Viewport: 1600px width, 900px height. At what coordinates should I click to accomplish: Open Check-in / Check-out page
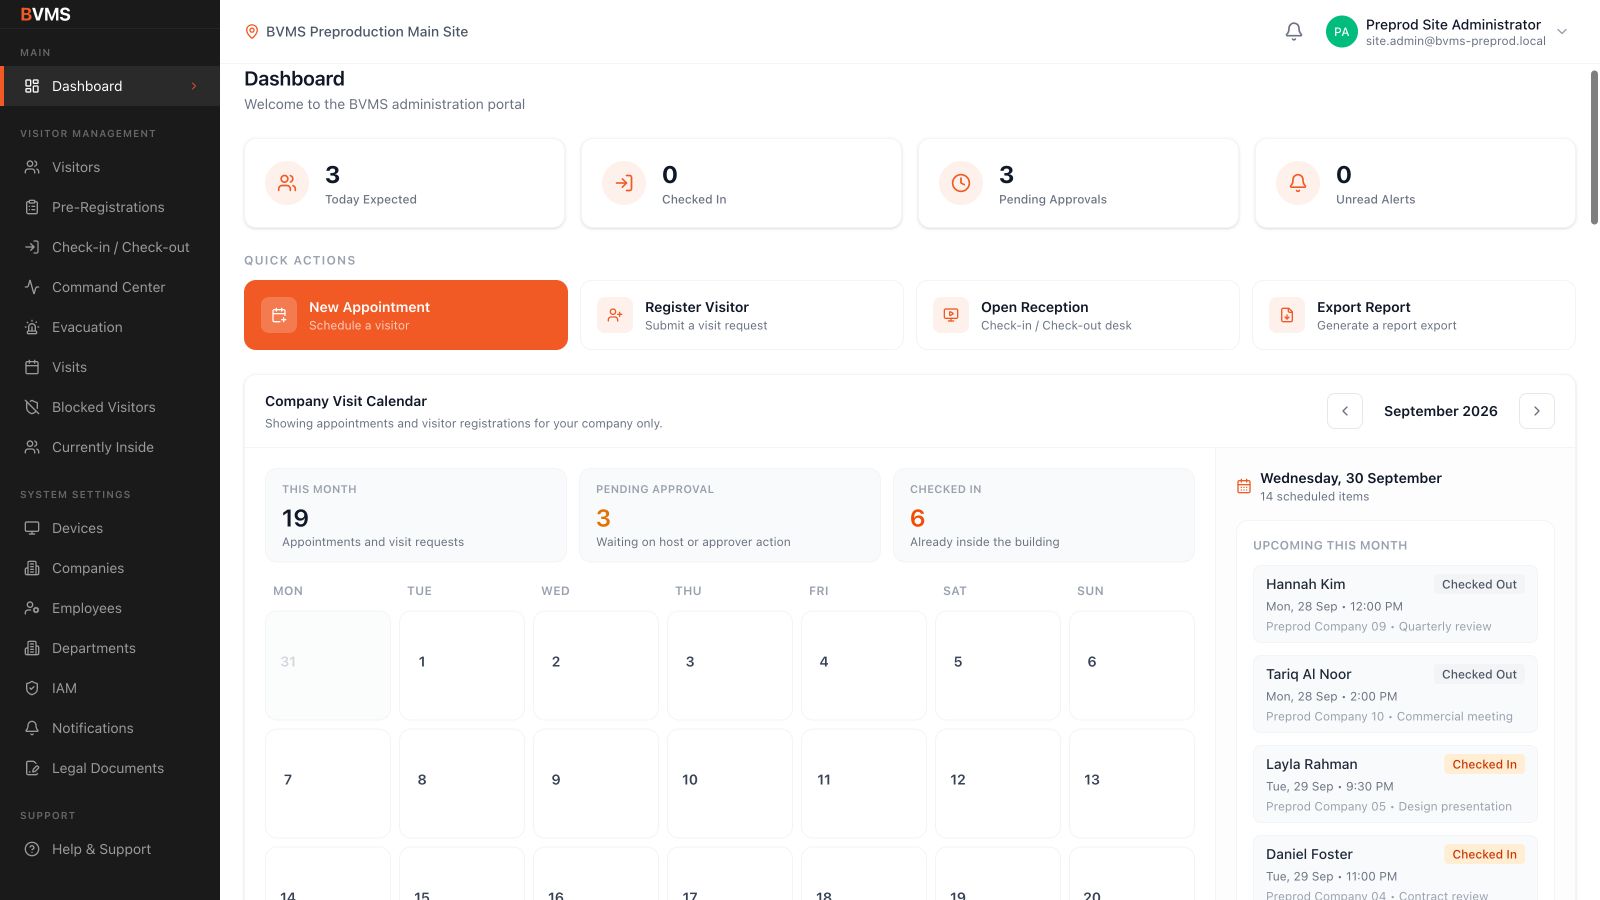point(110,247)
